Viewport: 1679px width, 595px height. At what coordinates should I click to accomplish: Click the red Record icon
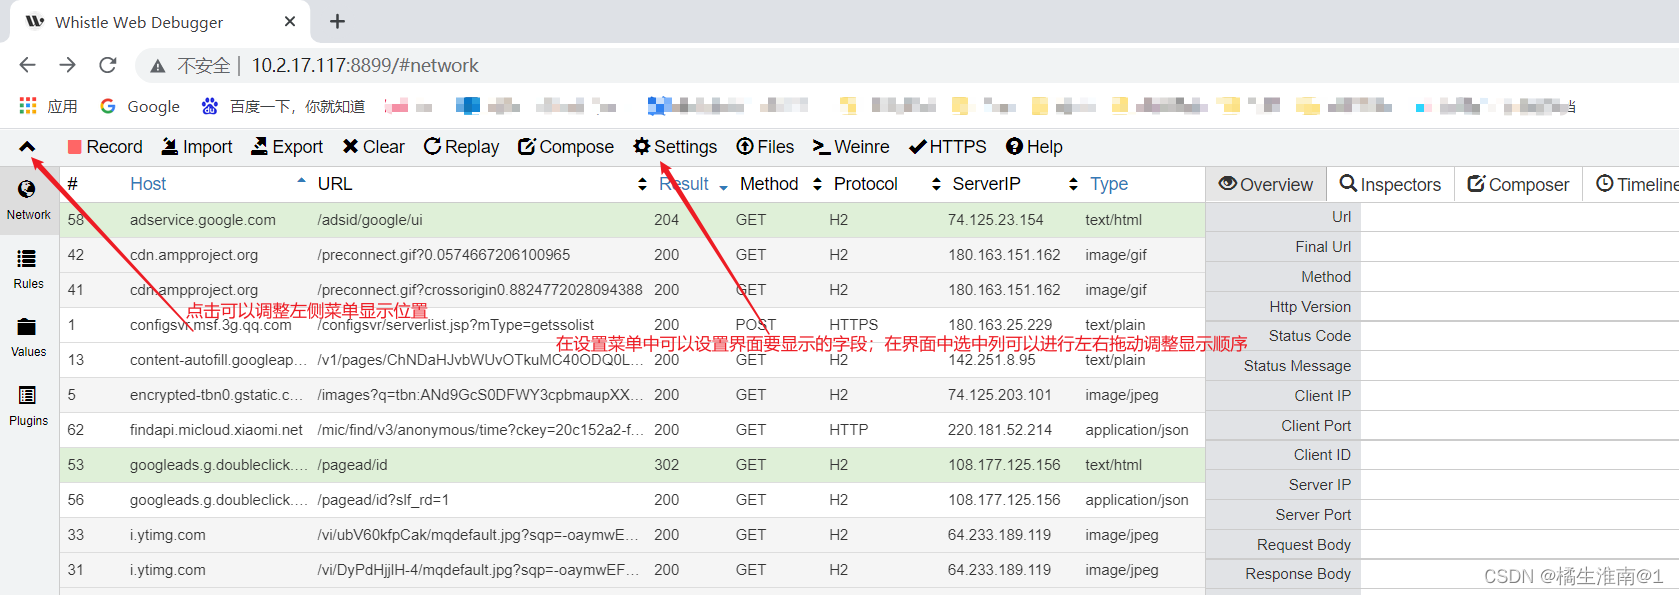74,147
